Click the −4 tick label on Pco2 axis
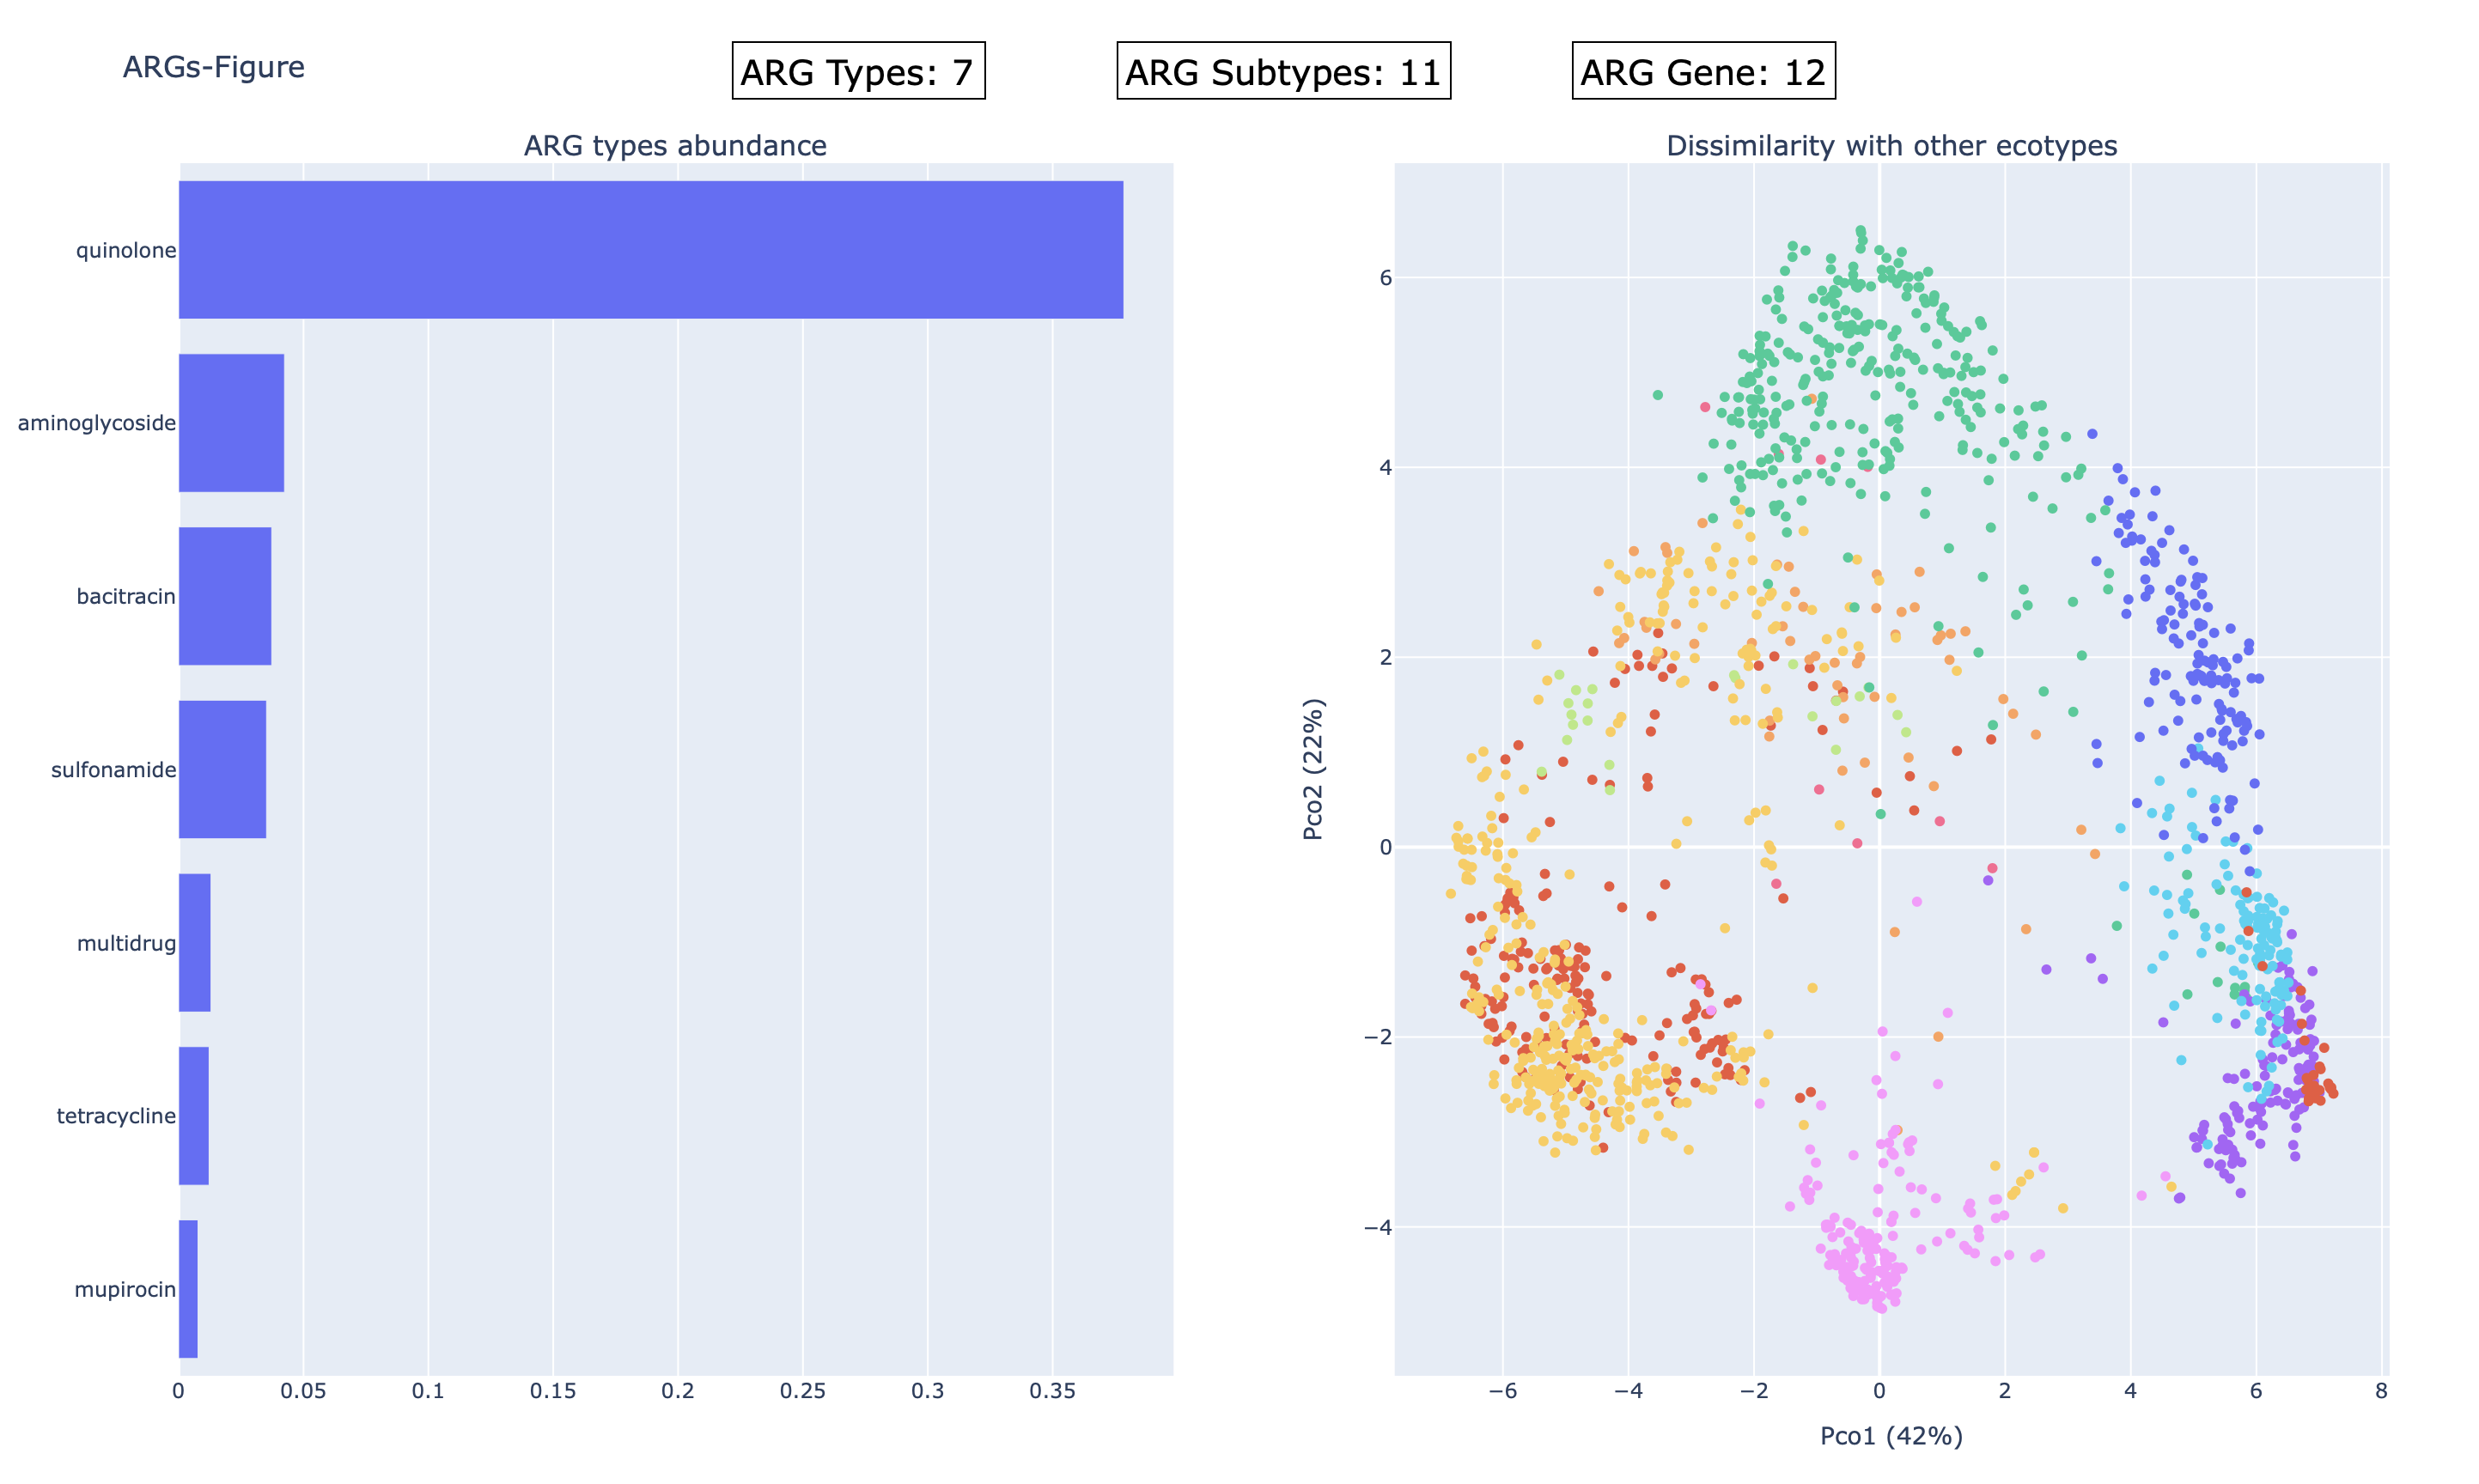Image resolution: width=2479 pixels, height=1484 pixels. click(1377, 1228)
